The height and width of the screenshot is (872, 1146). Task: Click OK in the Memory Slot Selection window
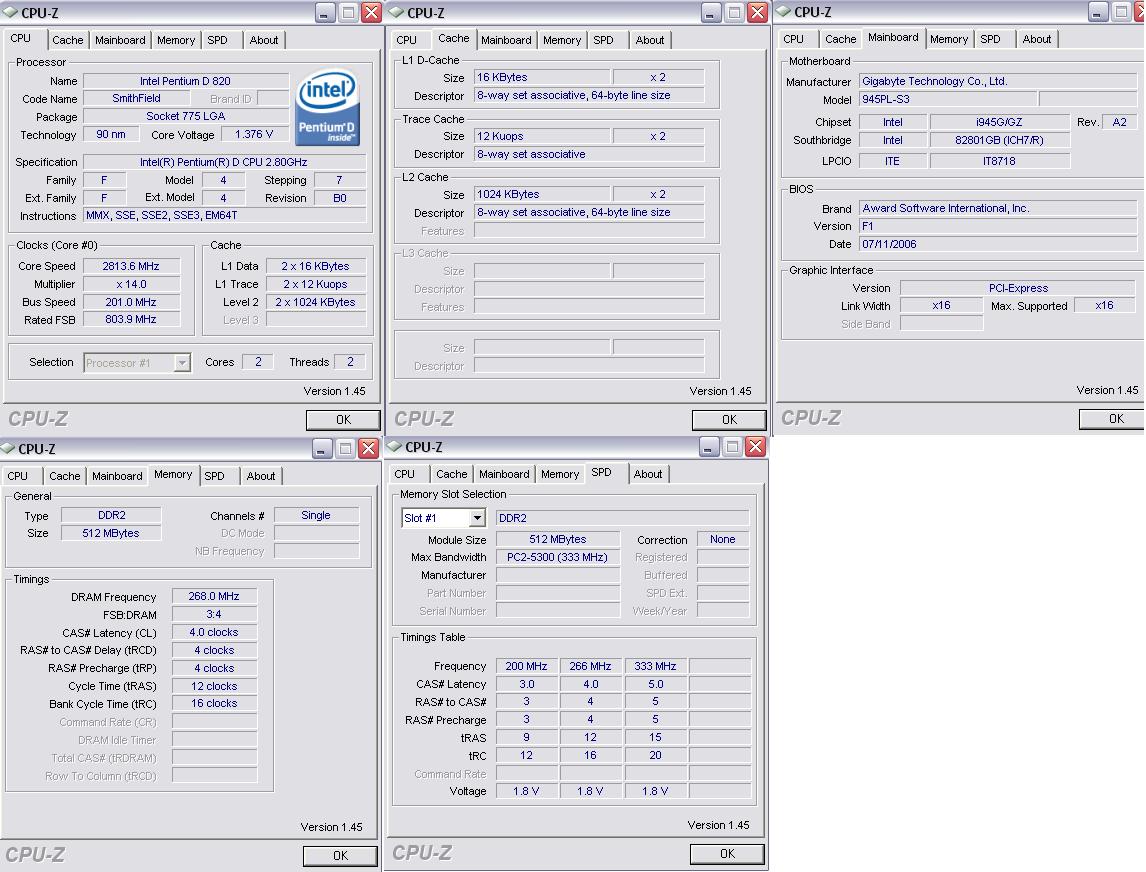point(727,853)
